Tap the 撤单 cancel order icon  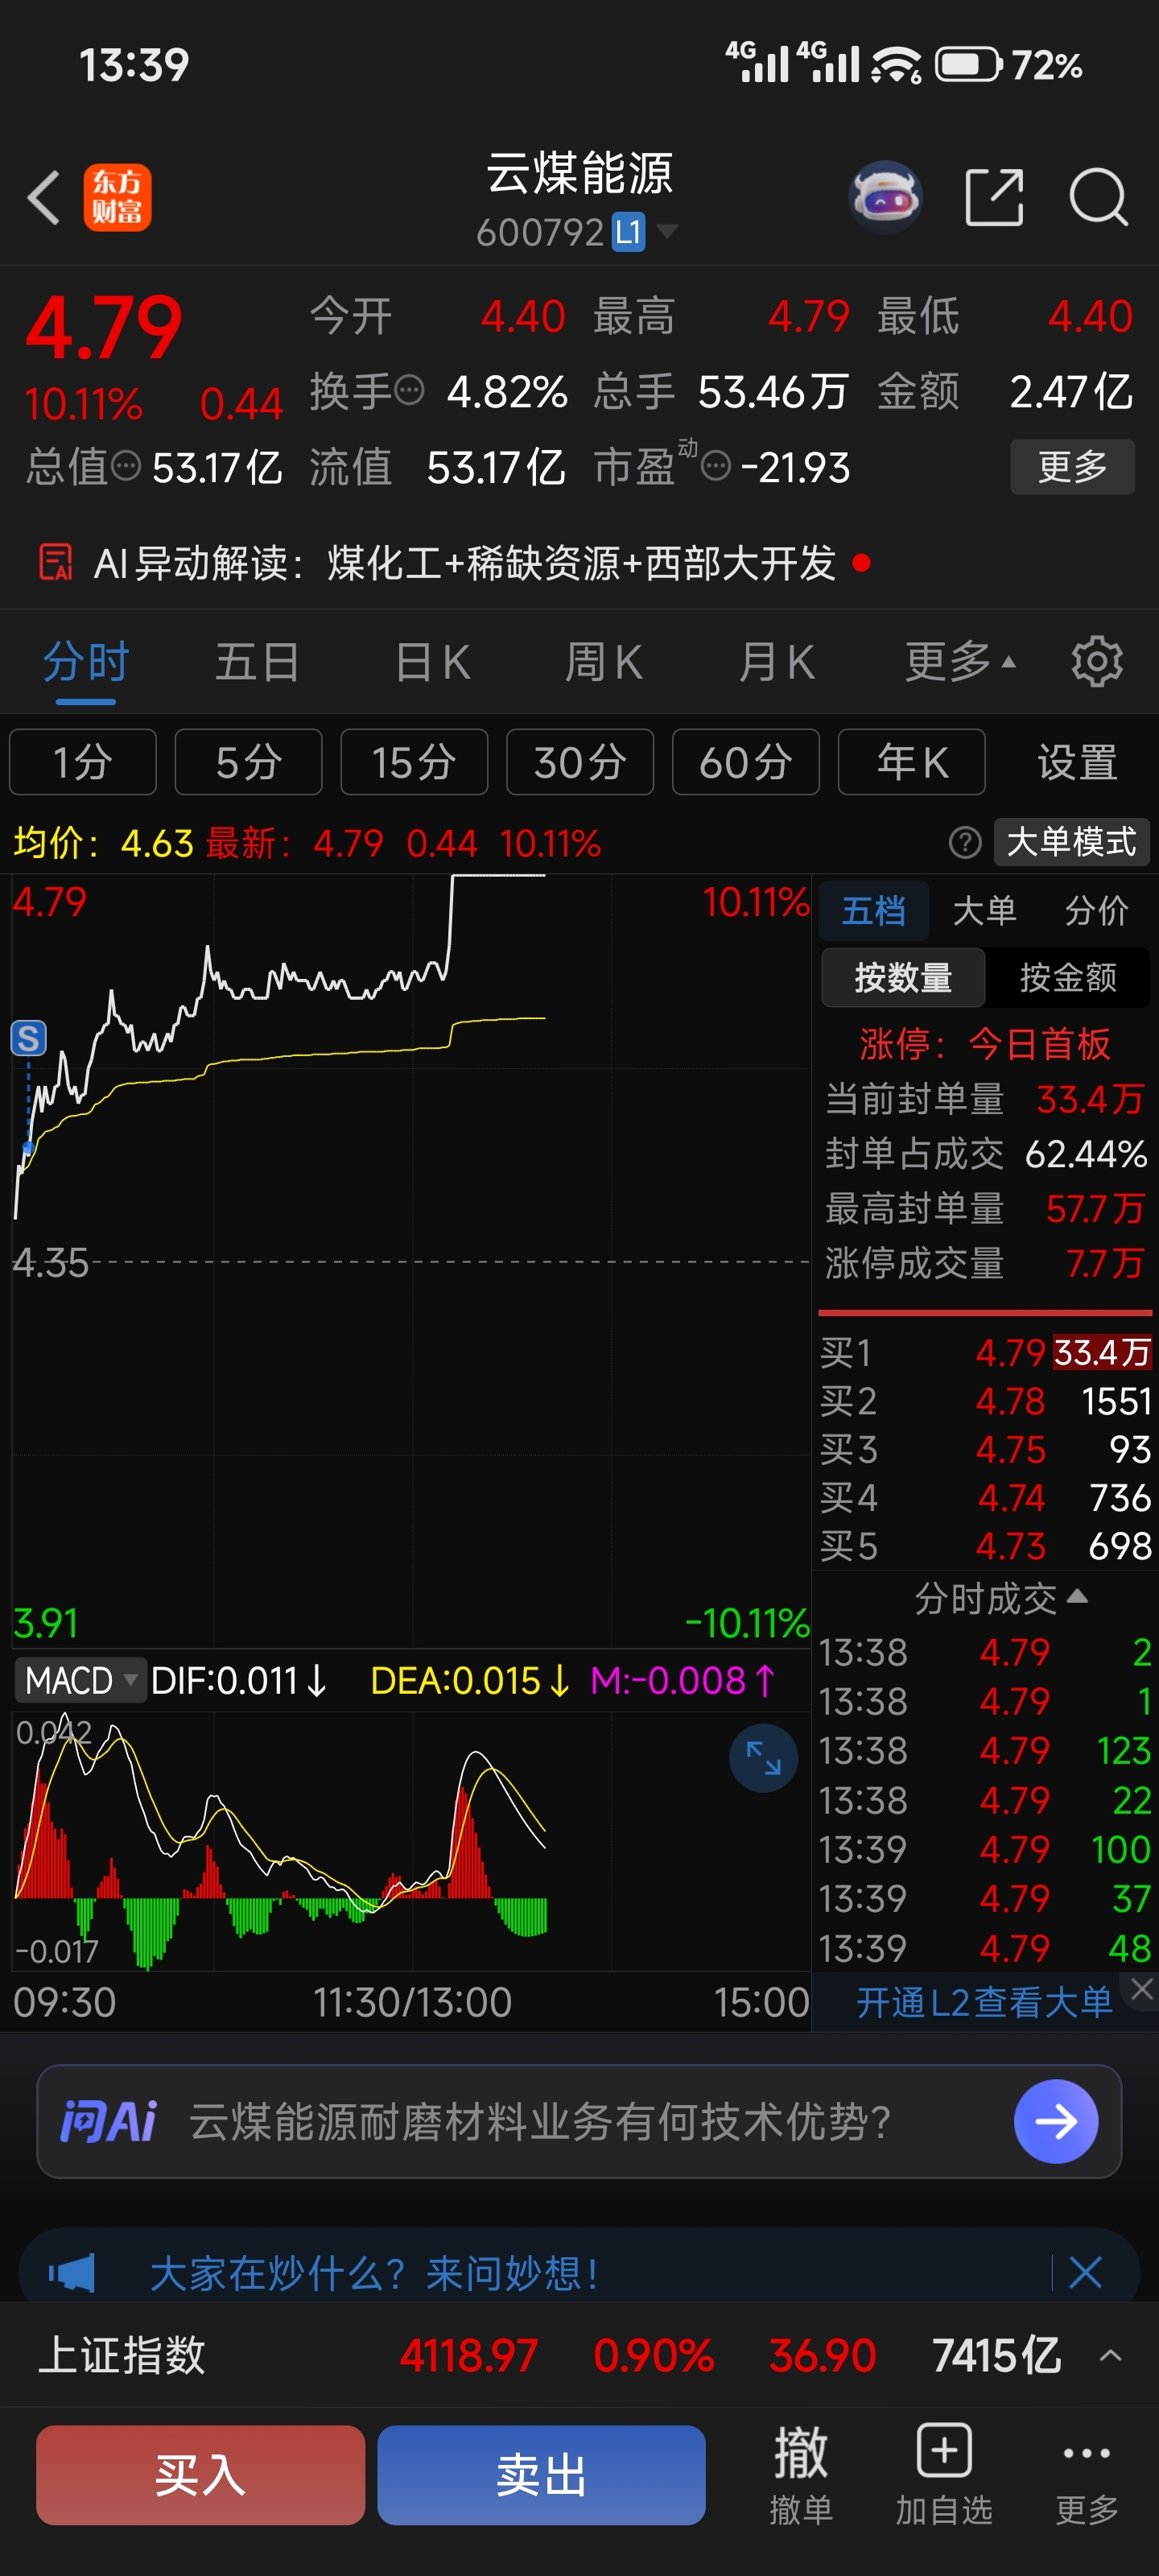coord(800,2475)
